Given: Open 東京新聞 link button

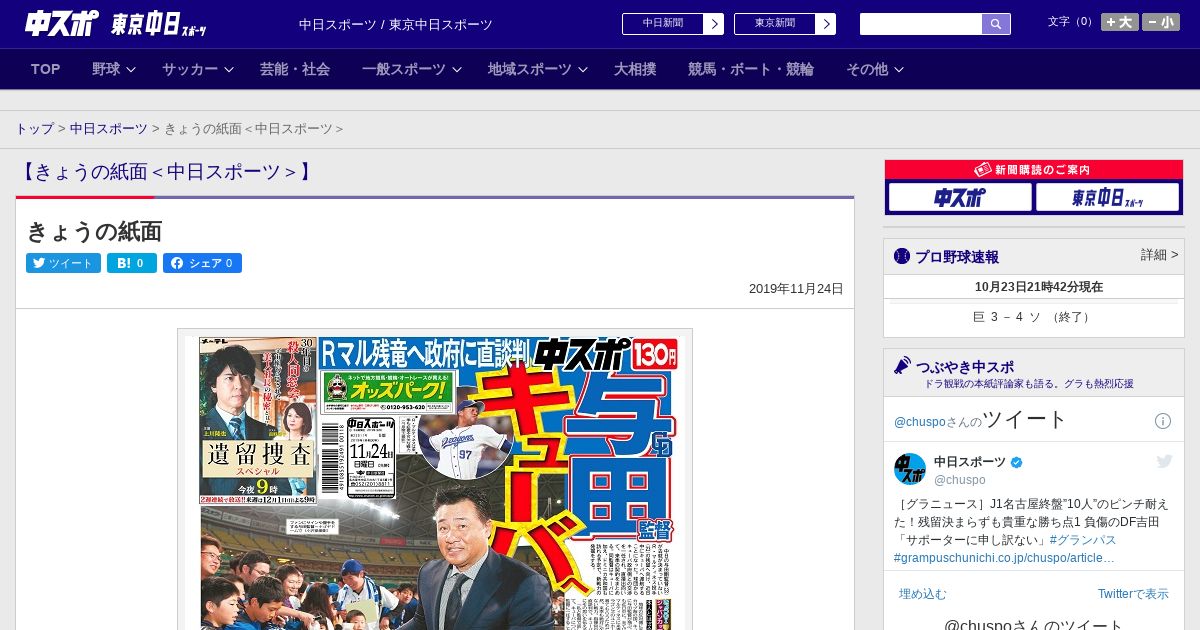Looking at the screenshot, I should (774, 24).
